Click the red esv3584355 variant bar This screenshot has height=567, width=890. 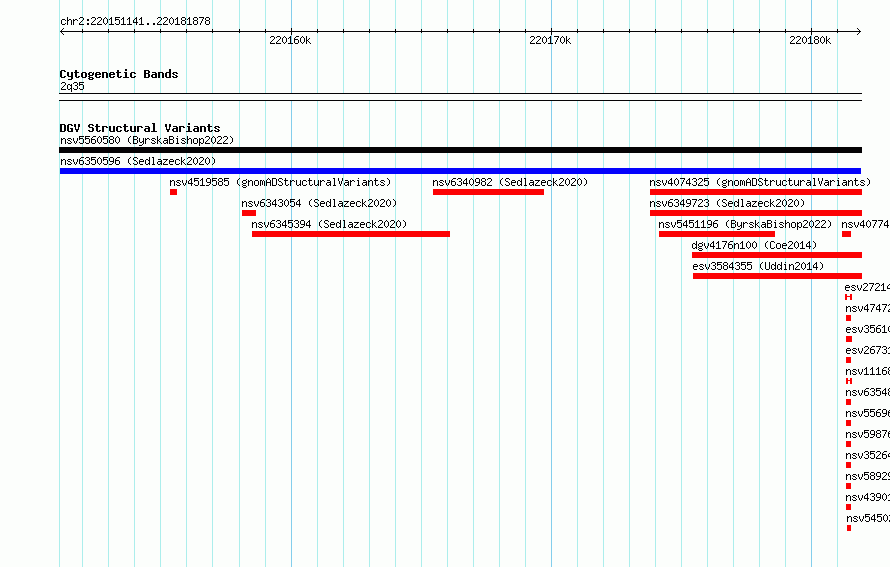pyautogui.click(x=777, y=276)
